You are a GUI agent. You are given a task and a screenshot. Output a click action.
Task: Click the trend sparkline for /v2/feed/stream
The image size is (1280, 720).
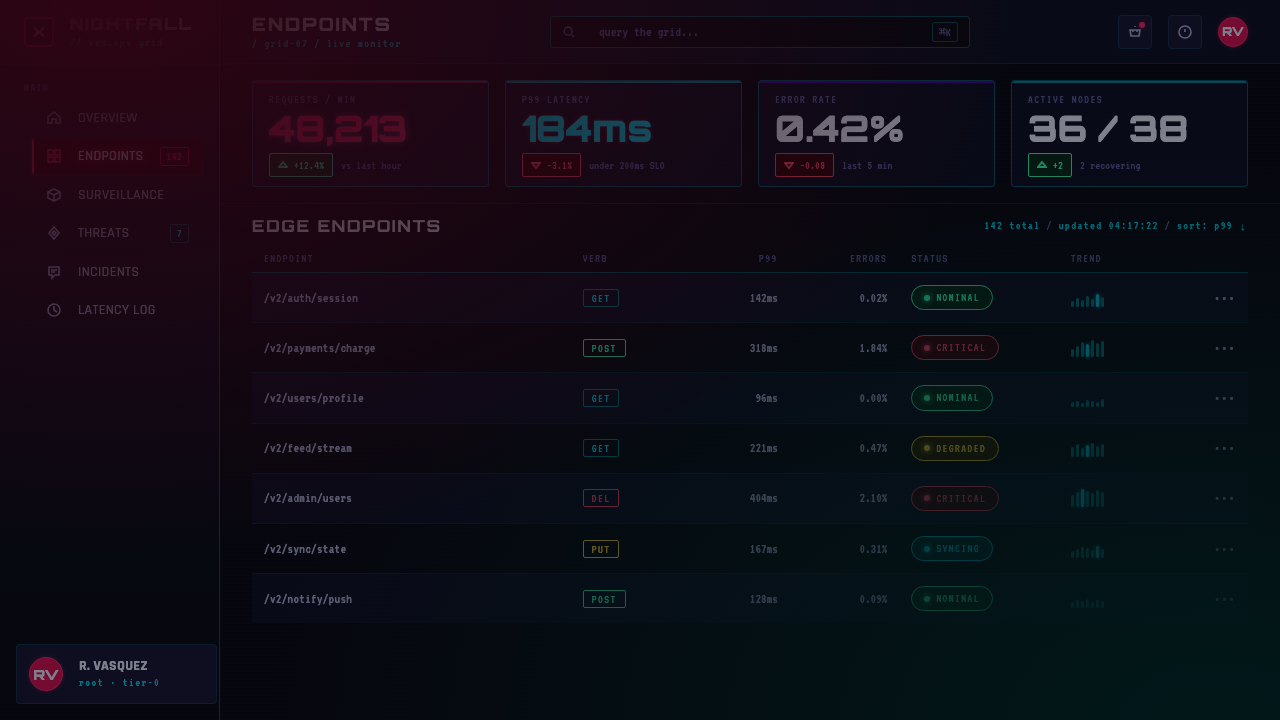pos(1087,450)
